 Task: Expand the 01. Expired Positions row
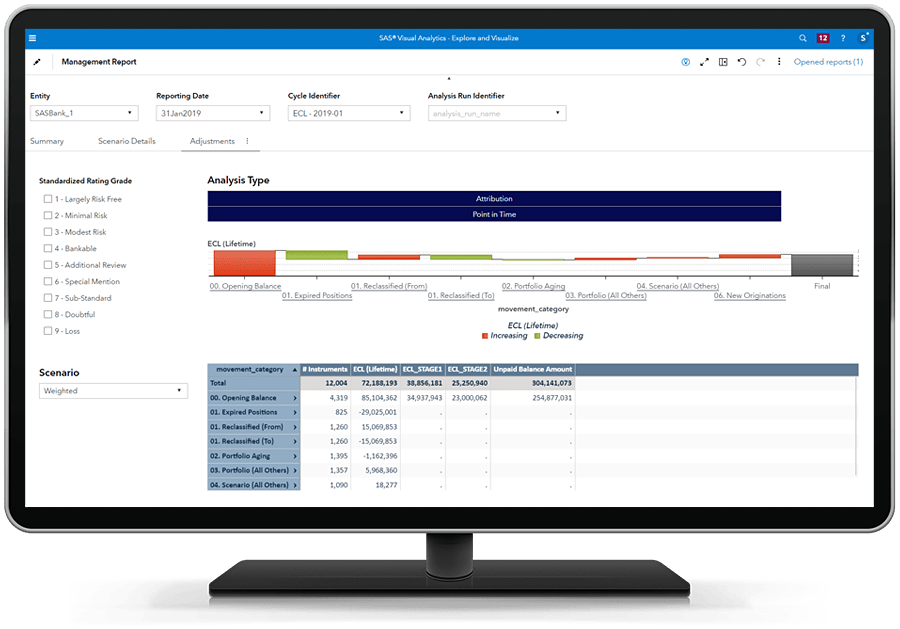[x=295, y=412]
